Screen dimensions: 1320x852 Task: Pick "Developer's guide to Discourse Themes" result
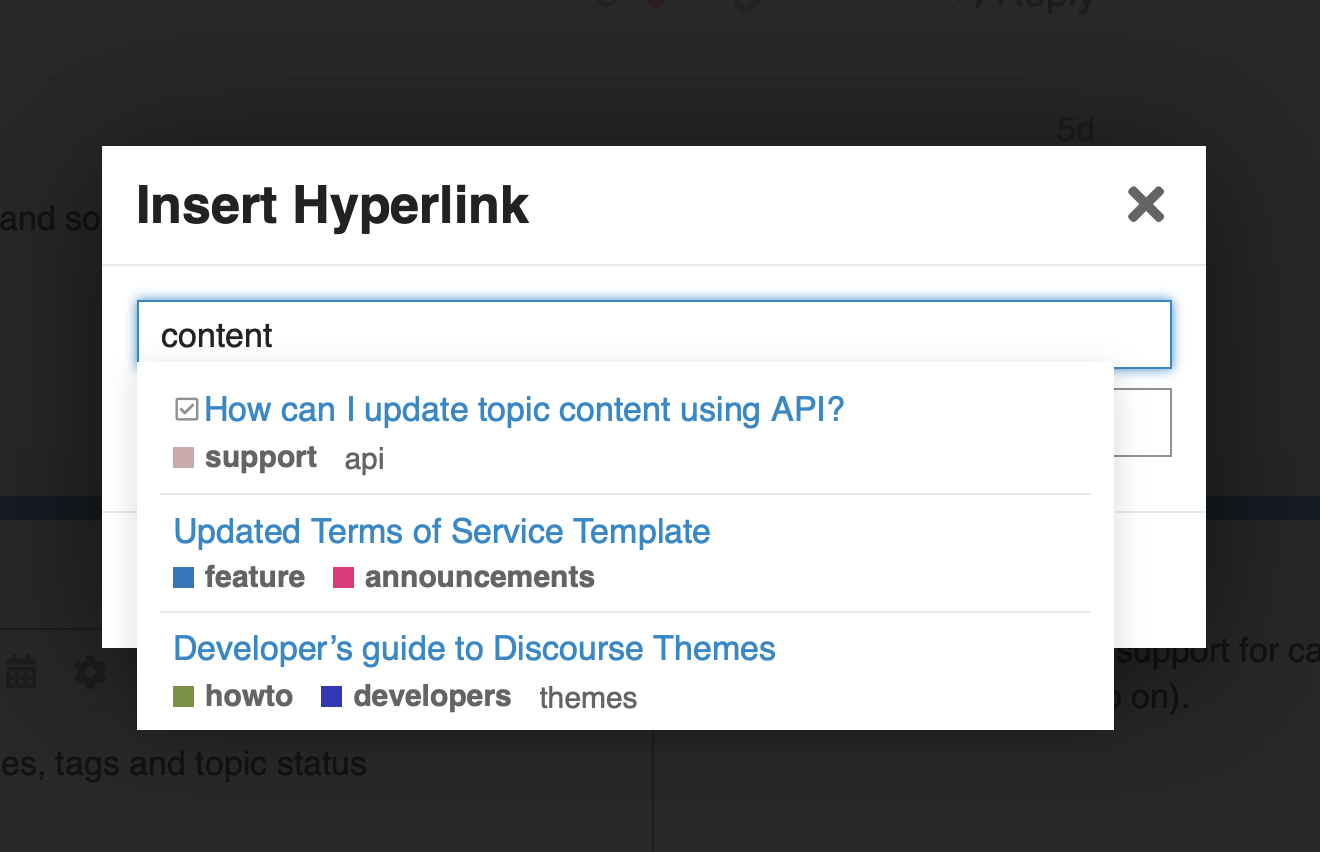(475, 649)
